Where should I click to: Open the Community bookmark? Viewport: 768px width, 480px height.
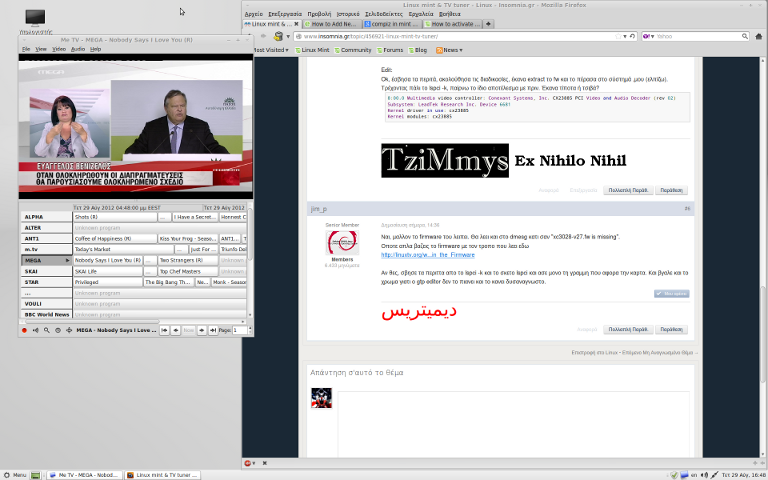353,50
